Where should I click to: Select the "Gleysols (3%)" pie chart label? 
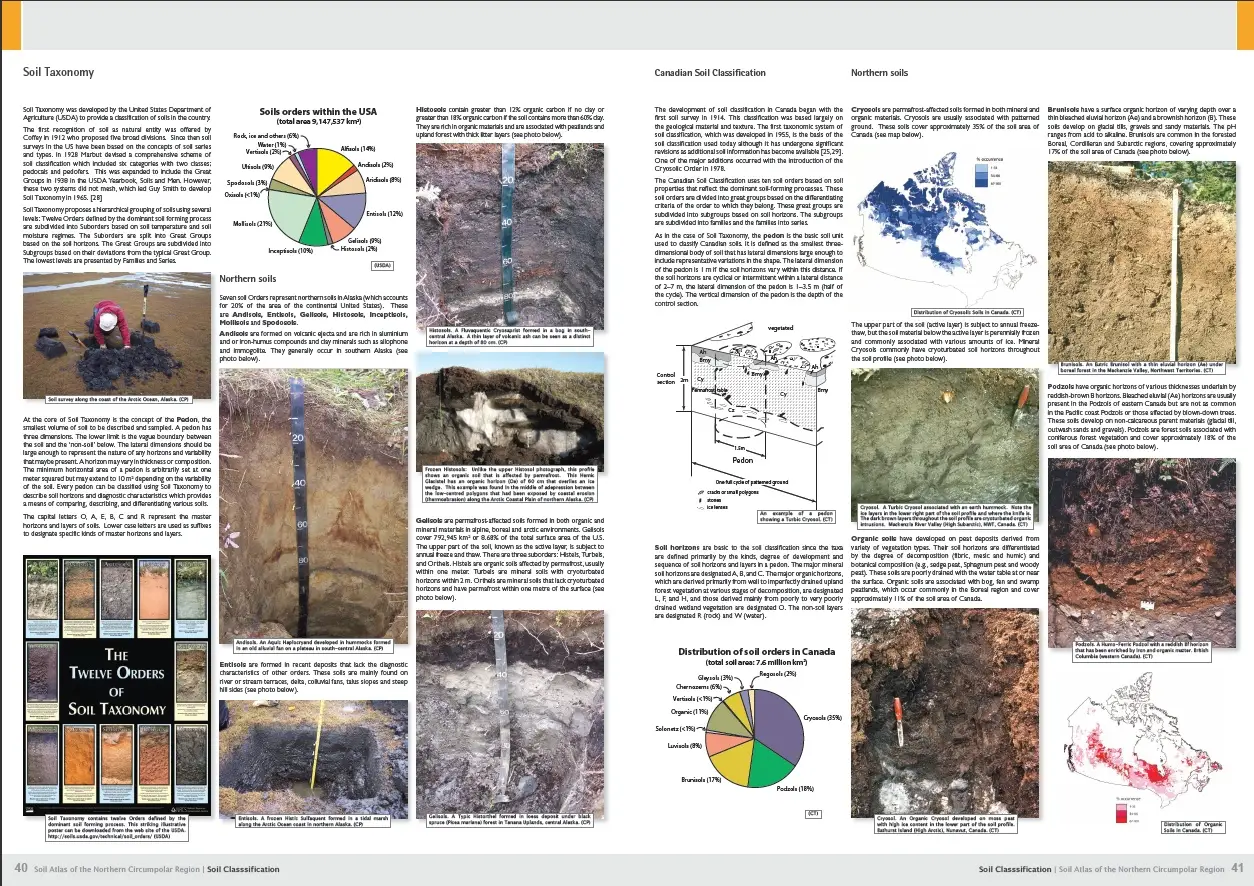(715, 678)
